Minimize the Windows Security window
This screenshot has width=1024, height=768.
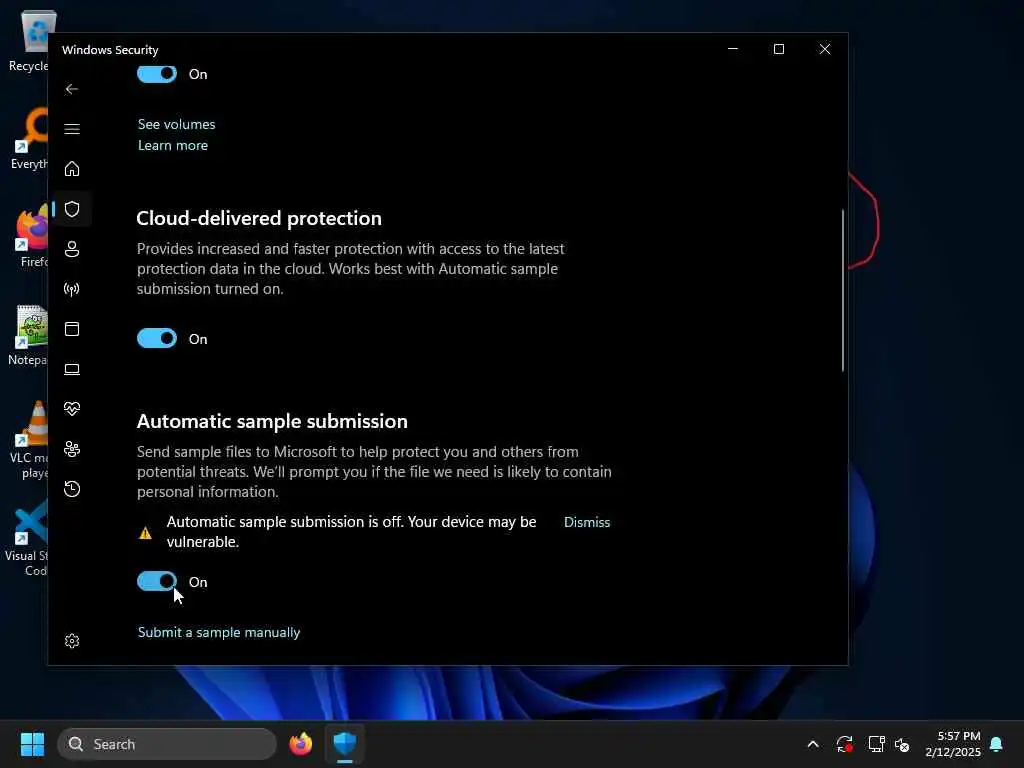733,49
